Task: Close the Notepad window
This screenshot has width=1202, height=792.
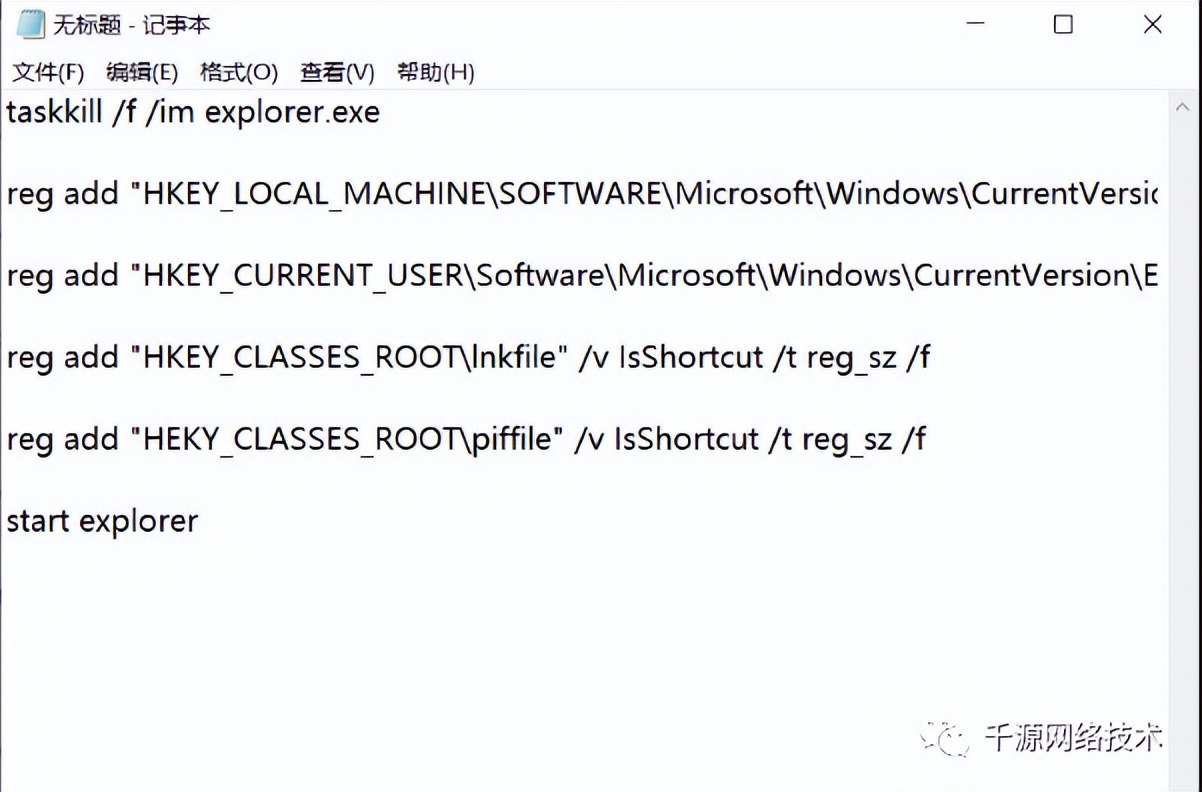Action: point(1152,22)
